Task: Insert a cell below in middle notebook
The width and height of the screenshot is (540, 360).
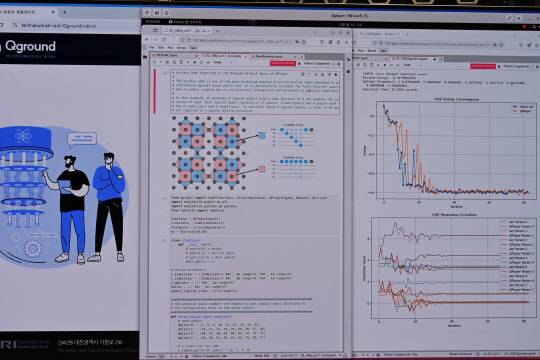Action: pyautogui.click(x=161, y=62)
